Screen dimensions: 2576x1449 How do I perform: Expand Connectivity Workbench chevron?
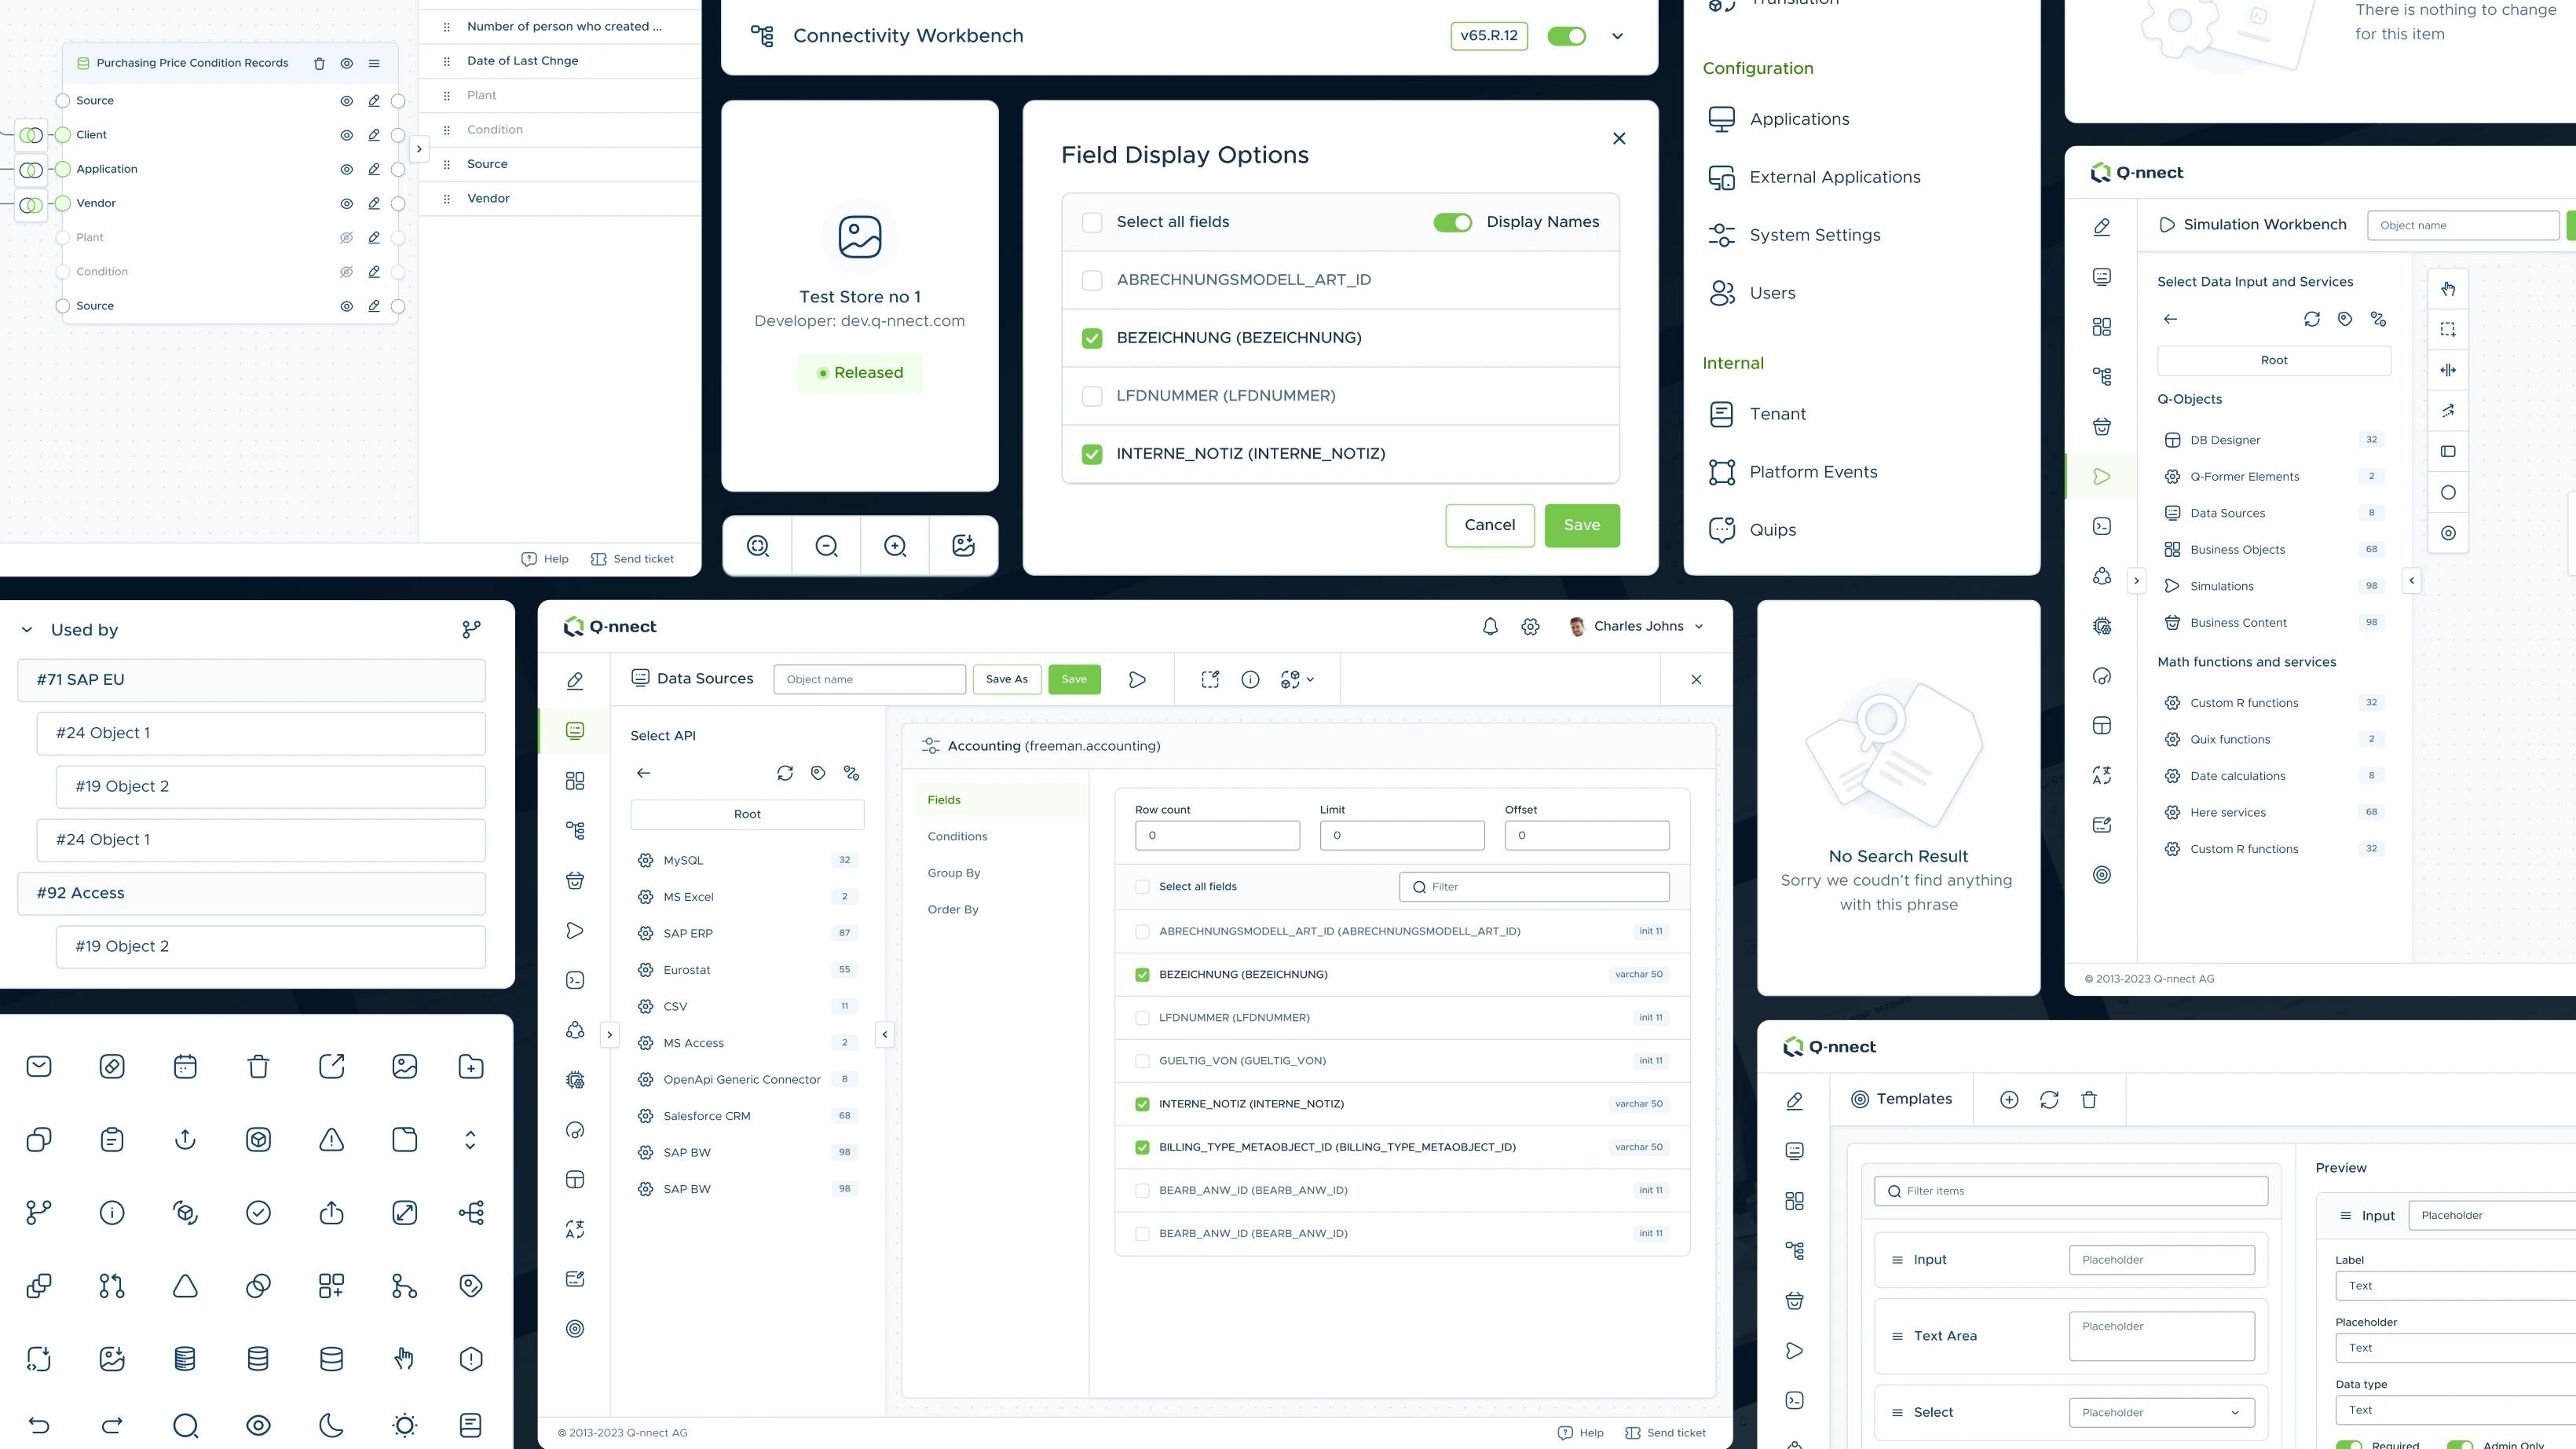coord(1617,36)
